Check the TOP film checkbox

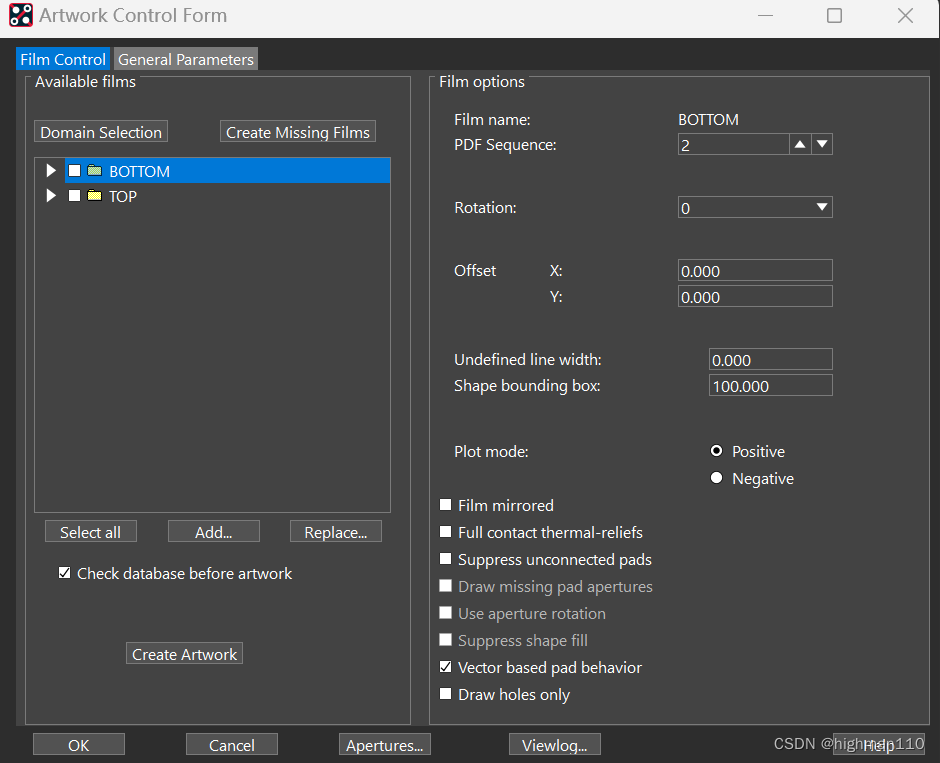[74, 196]
